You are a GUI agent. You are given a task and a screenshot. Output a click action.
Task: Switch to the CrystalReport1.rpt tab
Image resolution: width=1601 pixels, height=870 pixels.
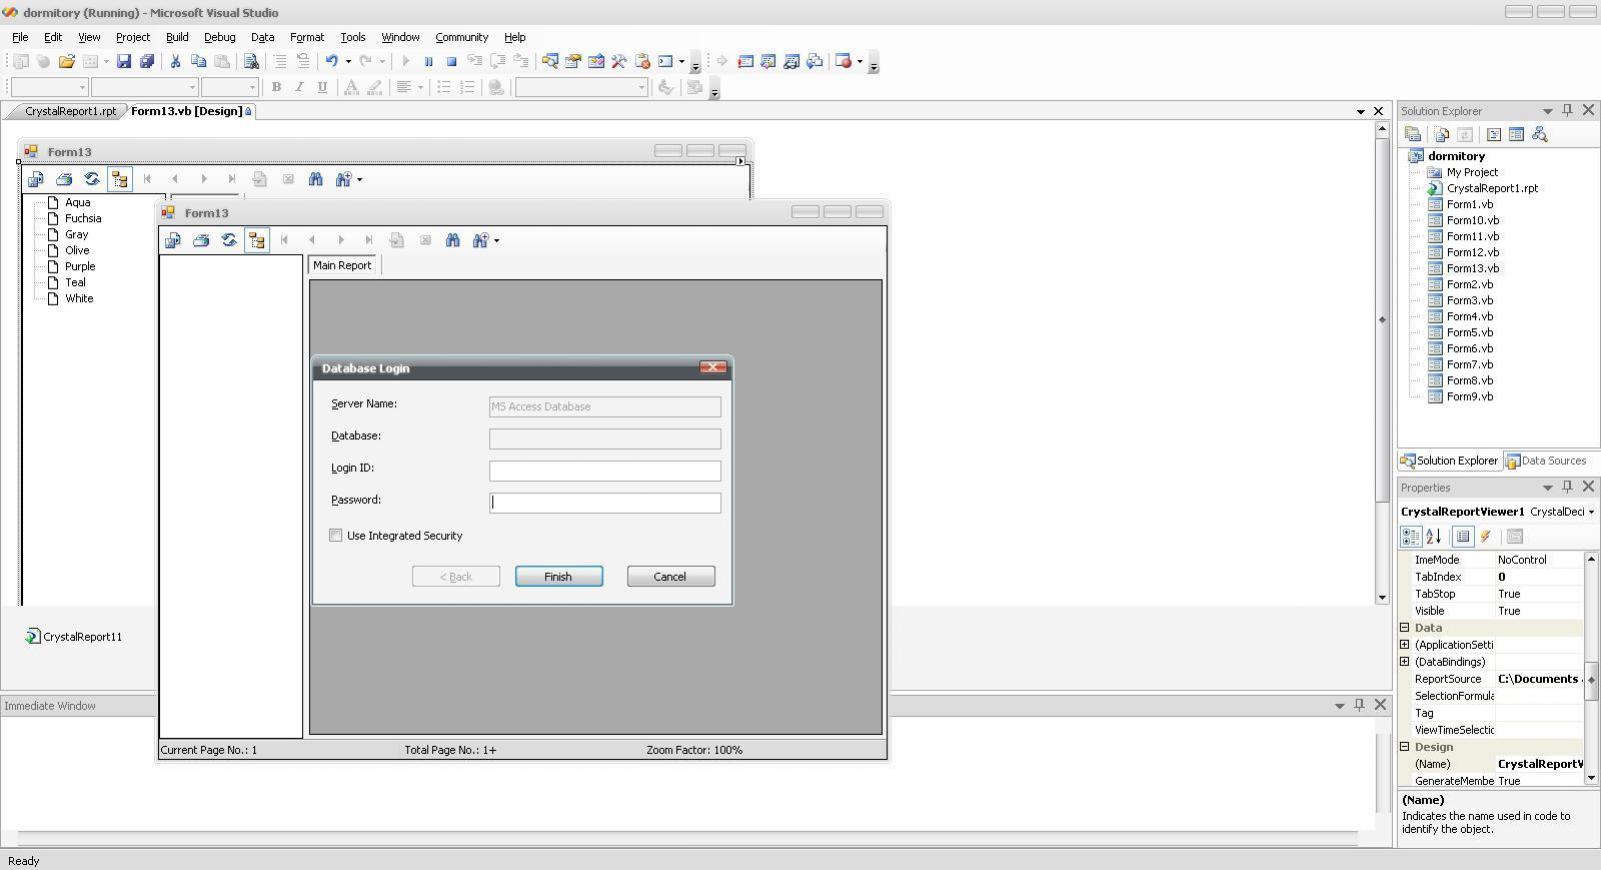click(71, 111)
